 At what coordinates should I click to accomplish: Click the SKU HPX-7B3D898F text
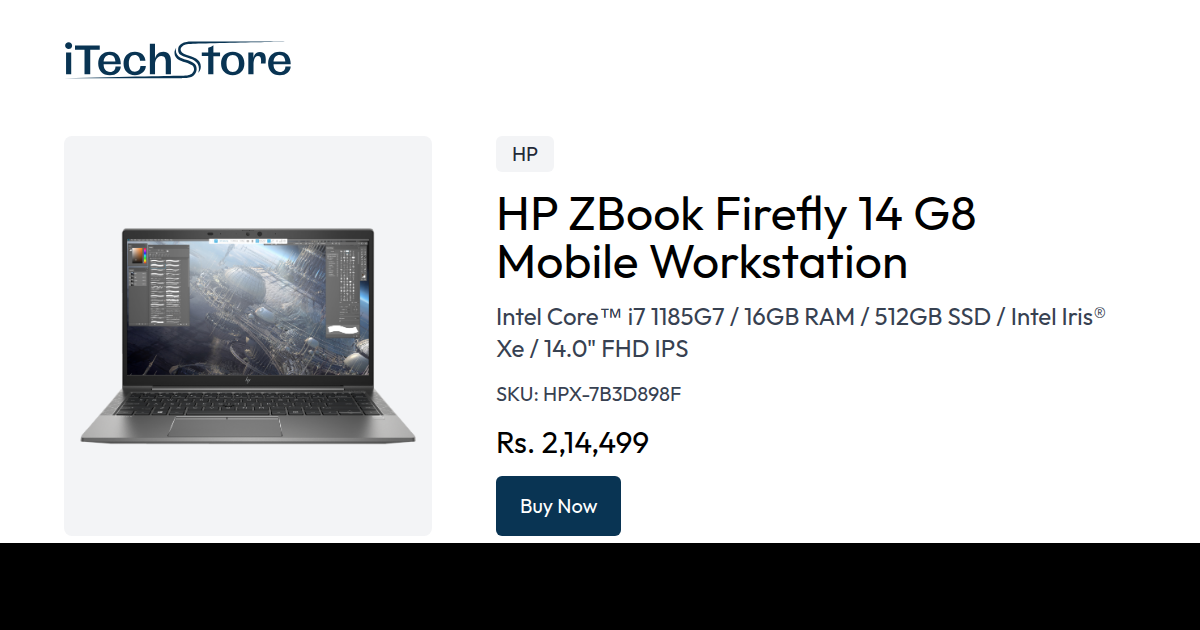coord(589,394)
